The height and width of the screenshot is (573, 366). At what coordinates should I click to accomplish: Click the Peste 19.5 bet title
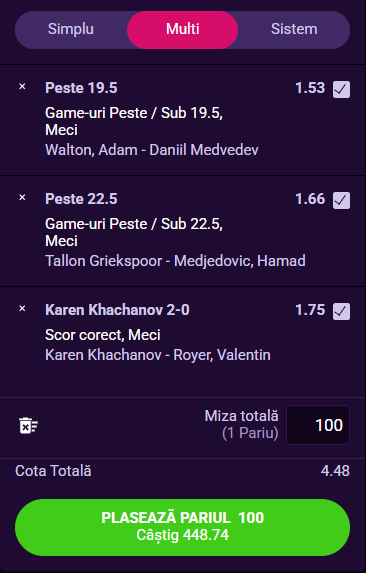point(81,88)
